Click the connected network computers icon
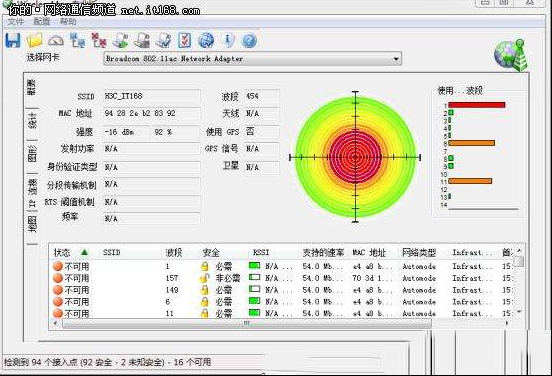552x376 pixels. [x=77, y=40]
